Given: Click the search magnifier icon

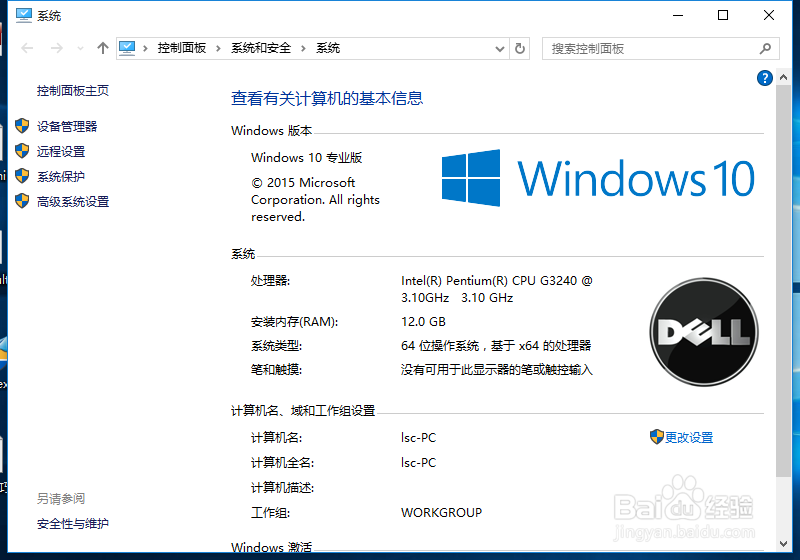Looking at the screenshot, I should coord(765,48).
